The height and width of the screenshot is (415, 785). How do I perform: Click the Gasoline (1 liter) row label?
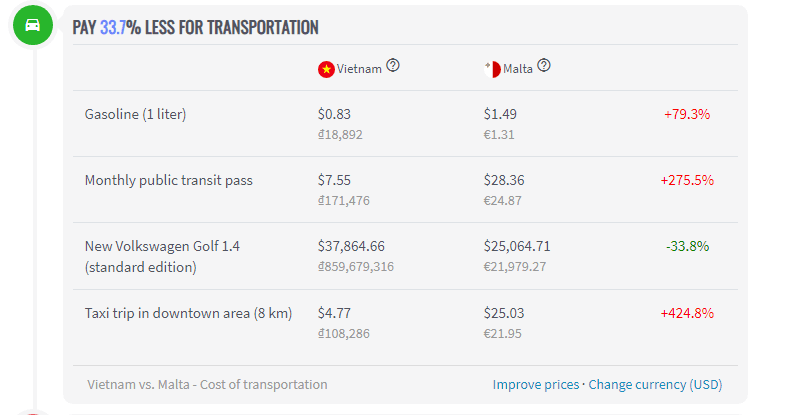click(x=136, y=114)
